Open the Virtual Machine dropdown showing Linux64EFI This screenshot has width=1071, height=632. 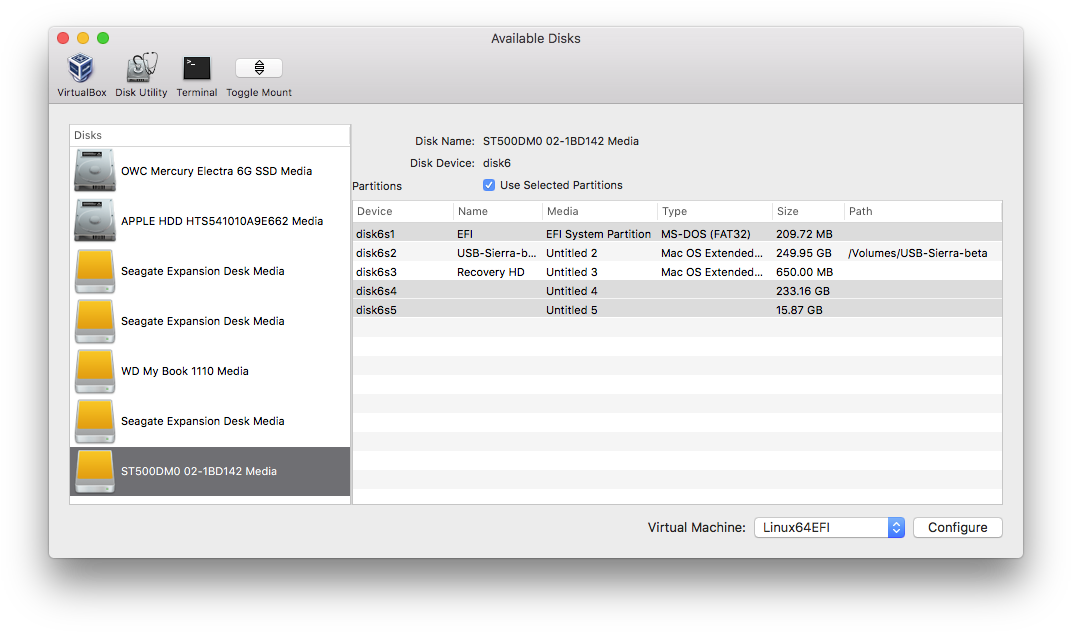[828, 527]
